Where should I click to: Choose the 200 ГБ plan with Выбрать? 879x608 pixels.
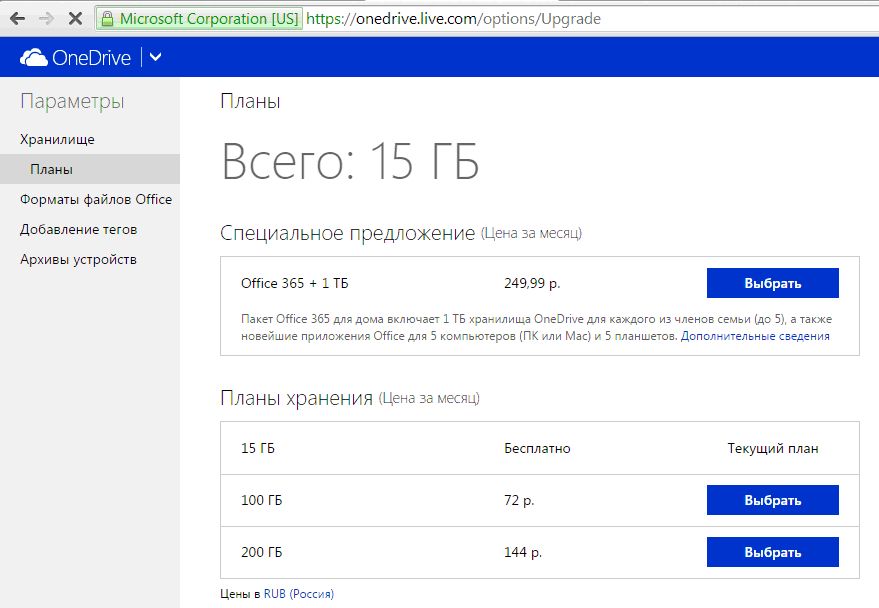pos(772,552)
